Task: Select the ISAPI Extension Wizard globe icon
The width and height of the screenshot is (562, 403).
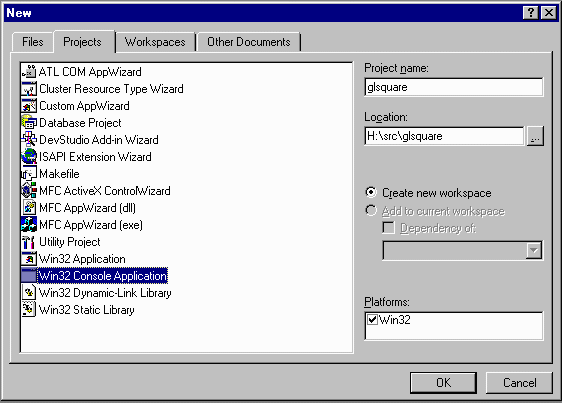Action: (29, 157)
